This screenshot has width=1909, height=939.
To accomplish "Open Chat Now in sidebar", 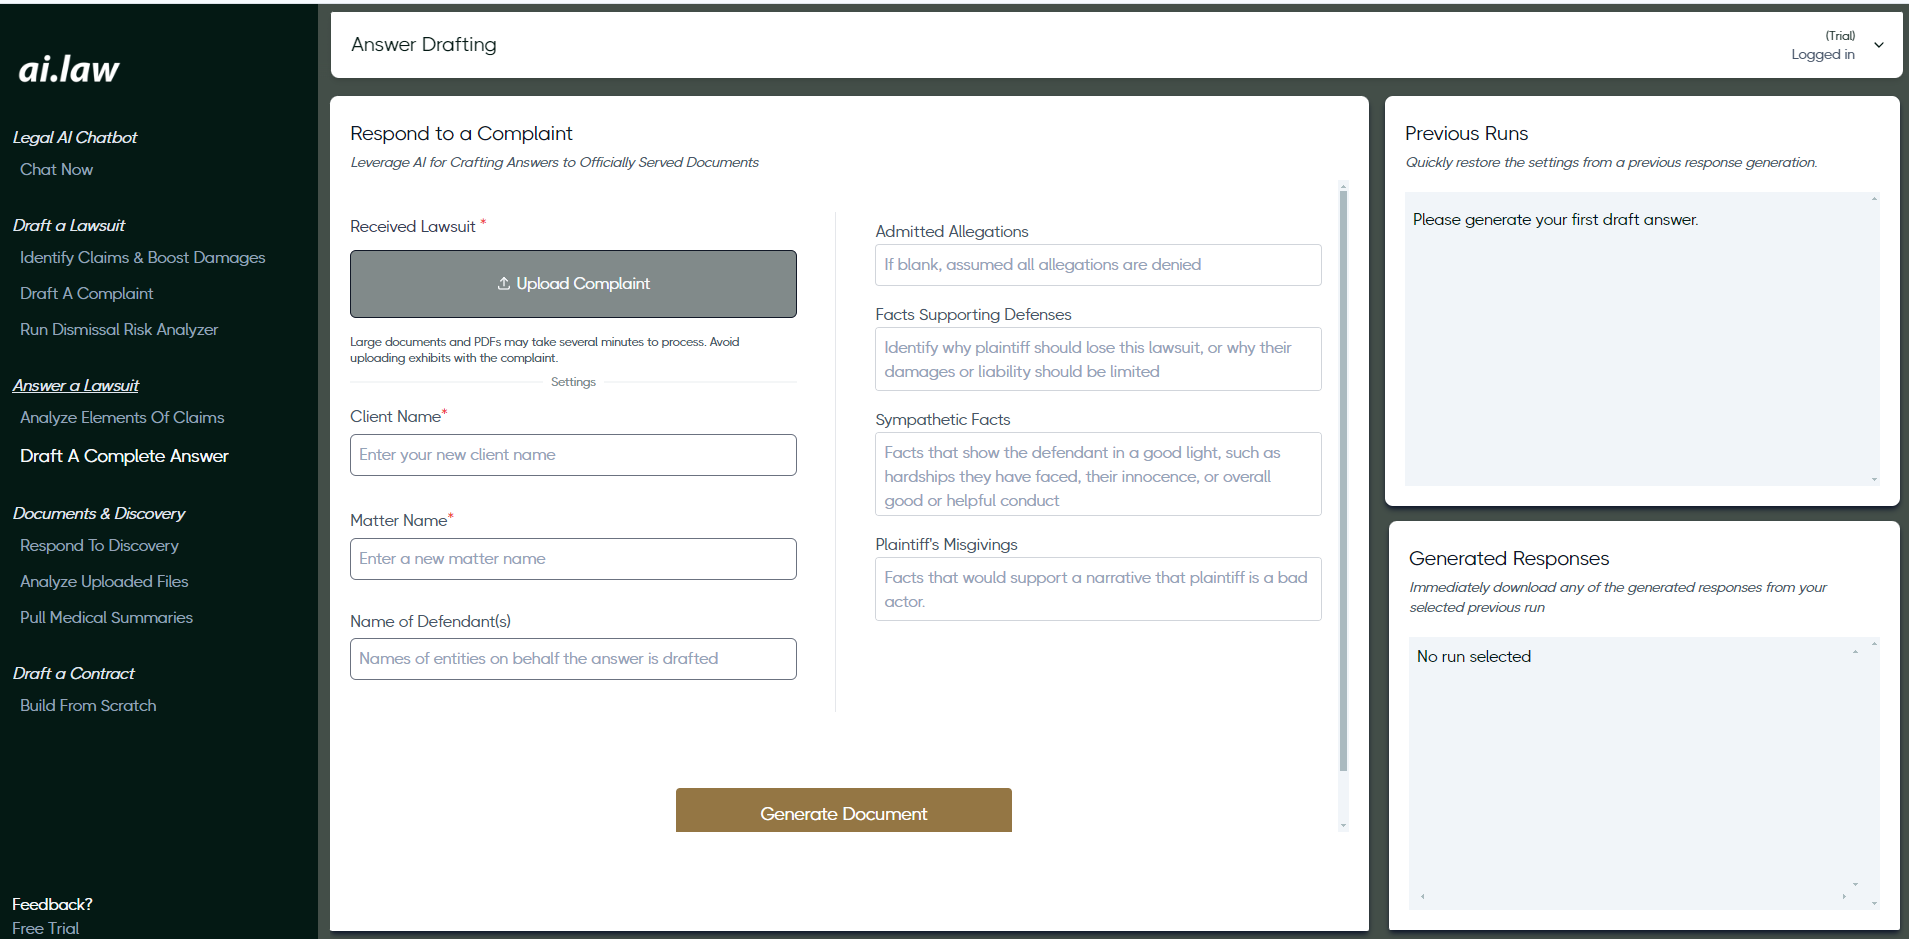I will click(x=56, y=170).
